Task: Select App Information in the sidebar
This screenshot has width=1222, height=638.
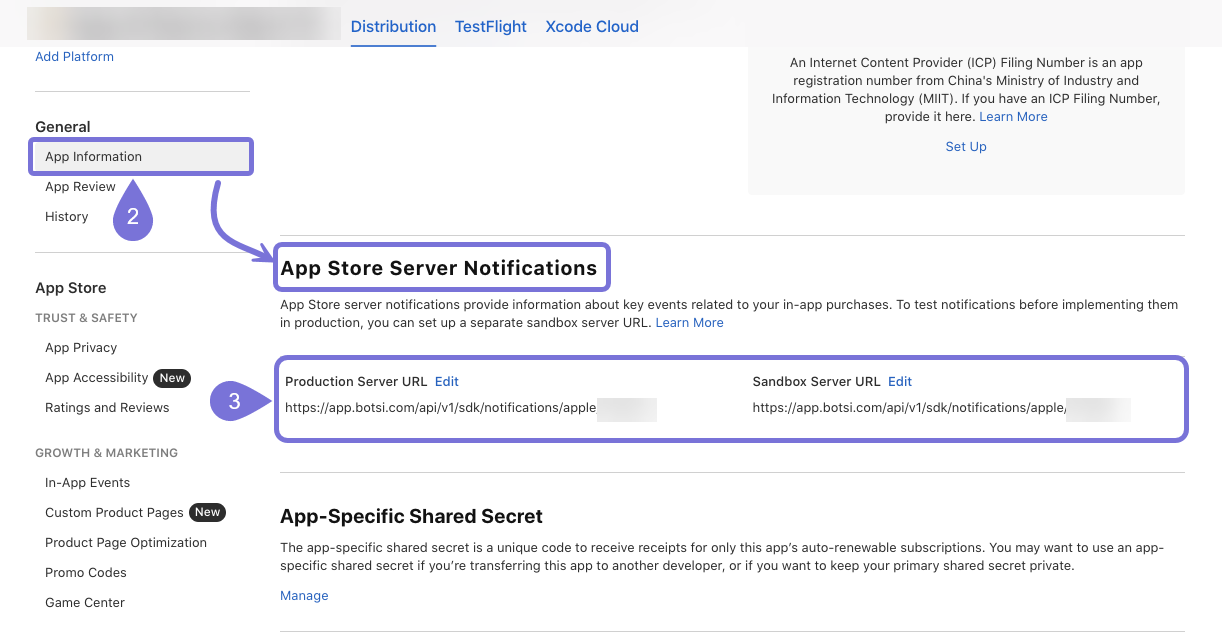Action: coord(93,157)
